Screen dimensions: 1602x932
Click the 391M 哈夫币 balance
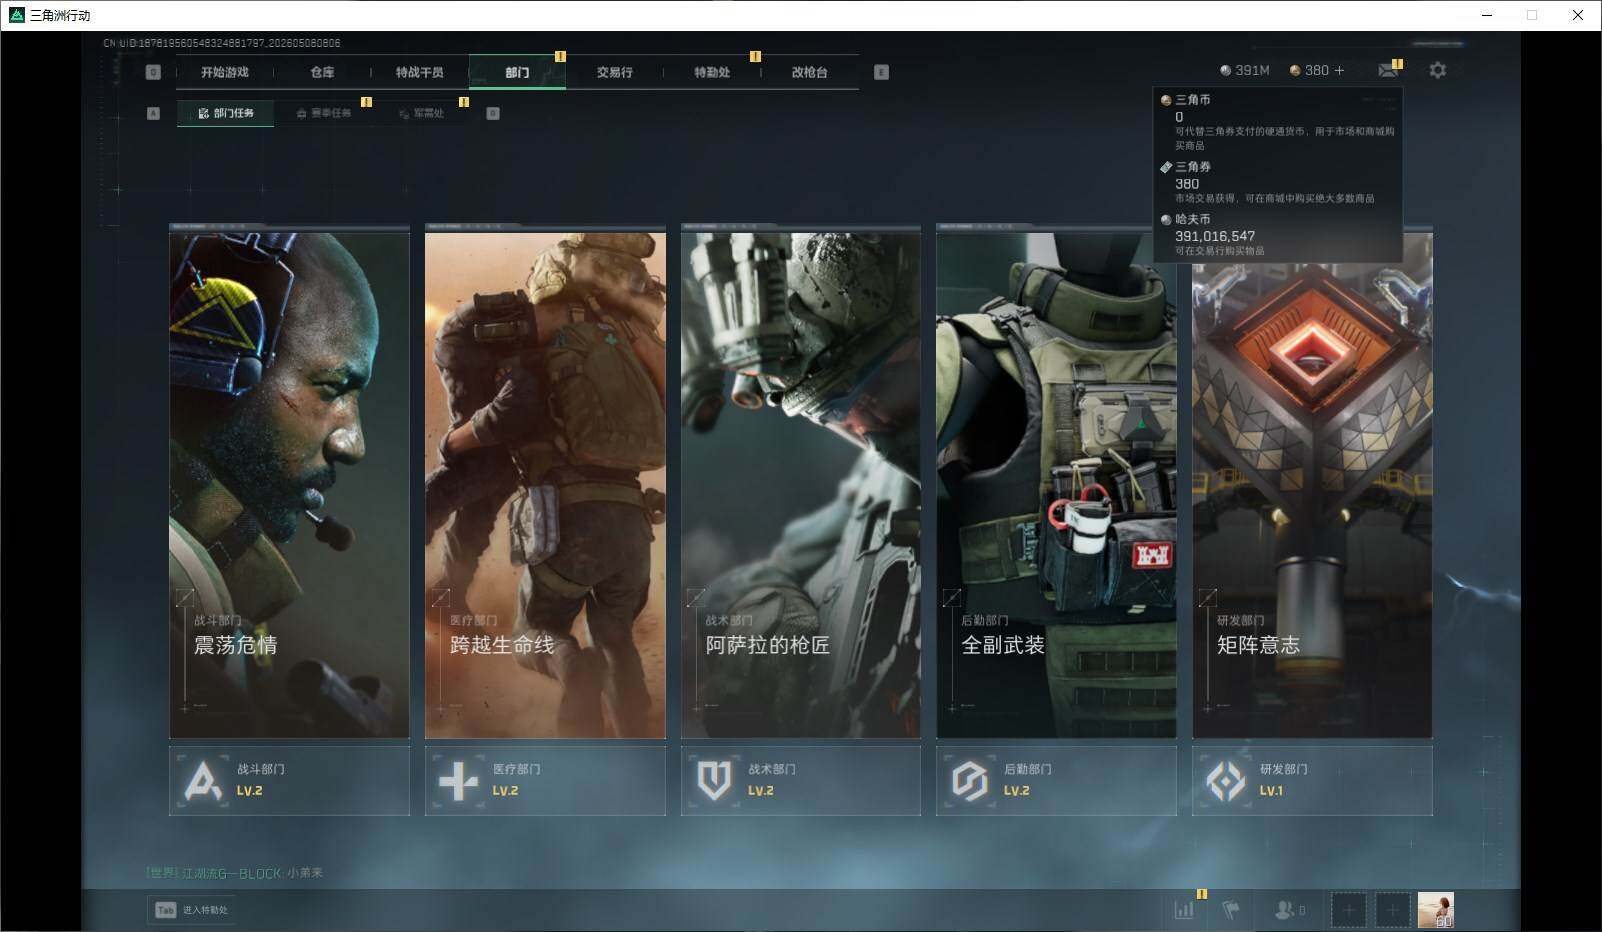pos(1245,70)
